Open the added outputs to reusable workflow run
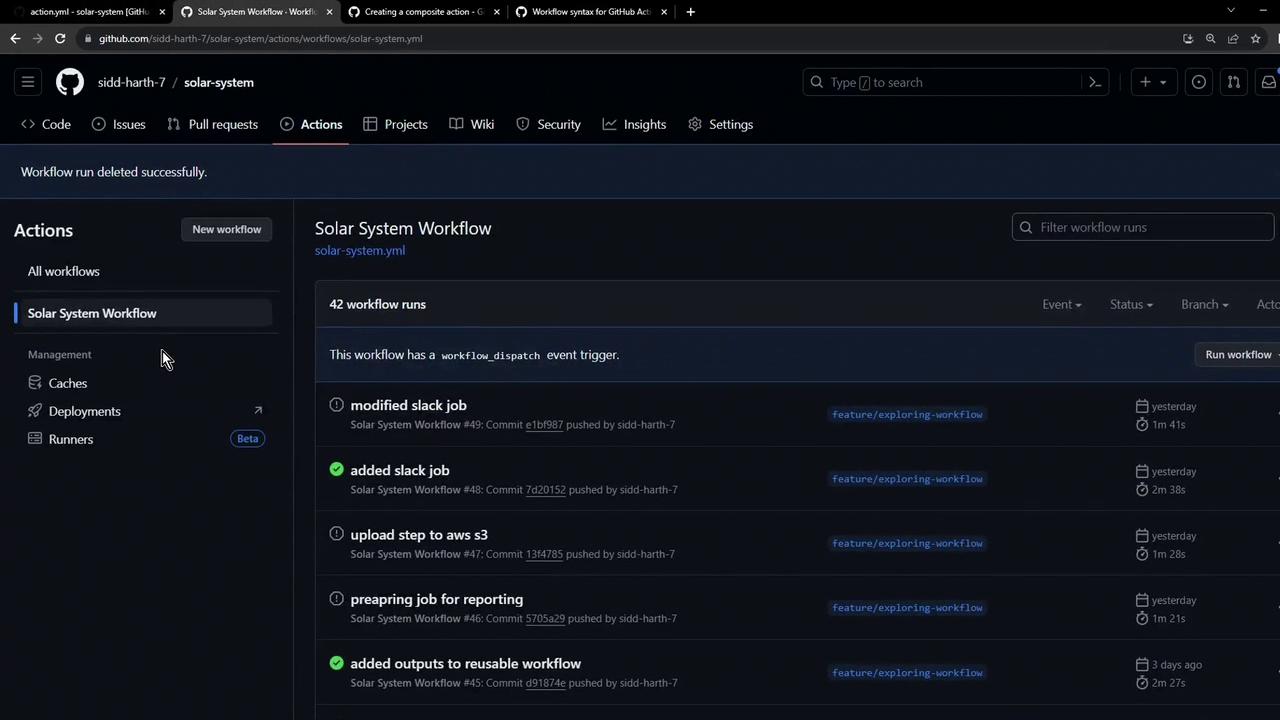Image resolution: width=1280 pixels, height=720 pixels. [466, 663]
